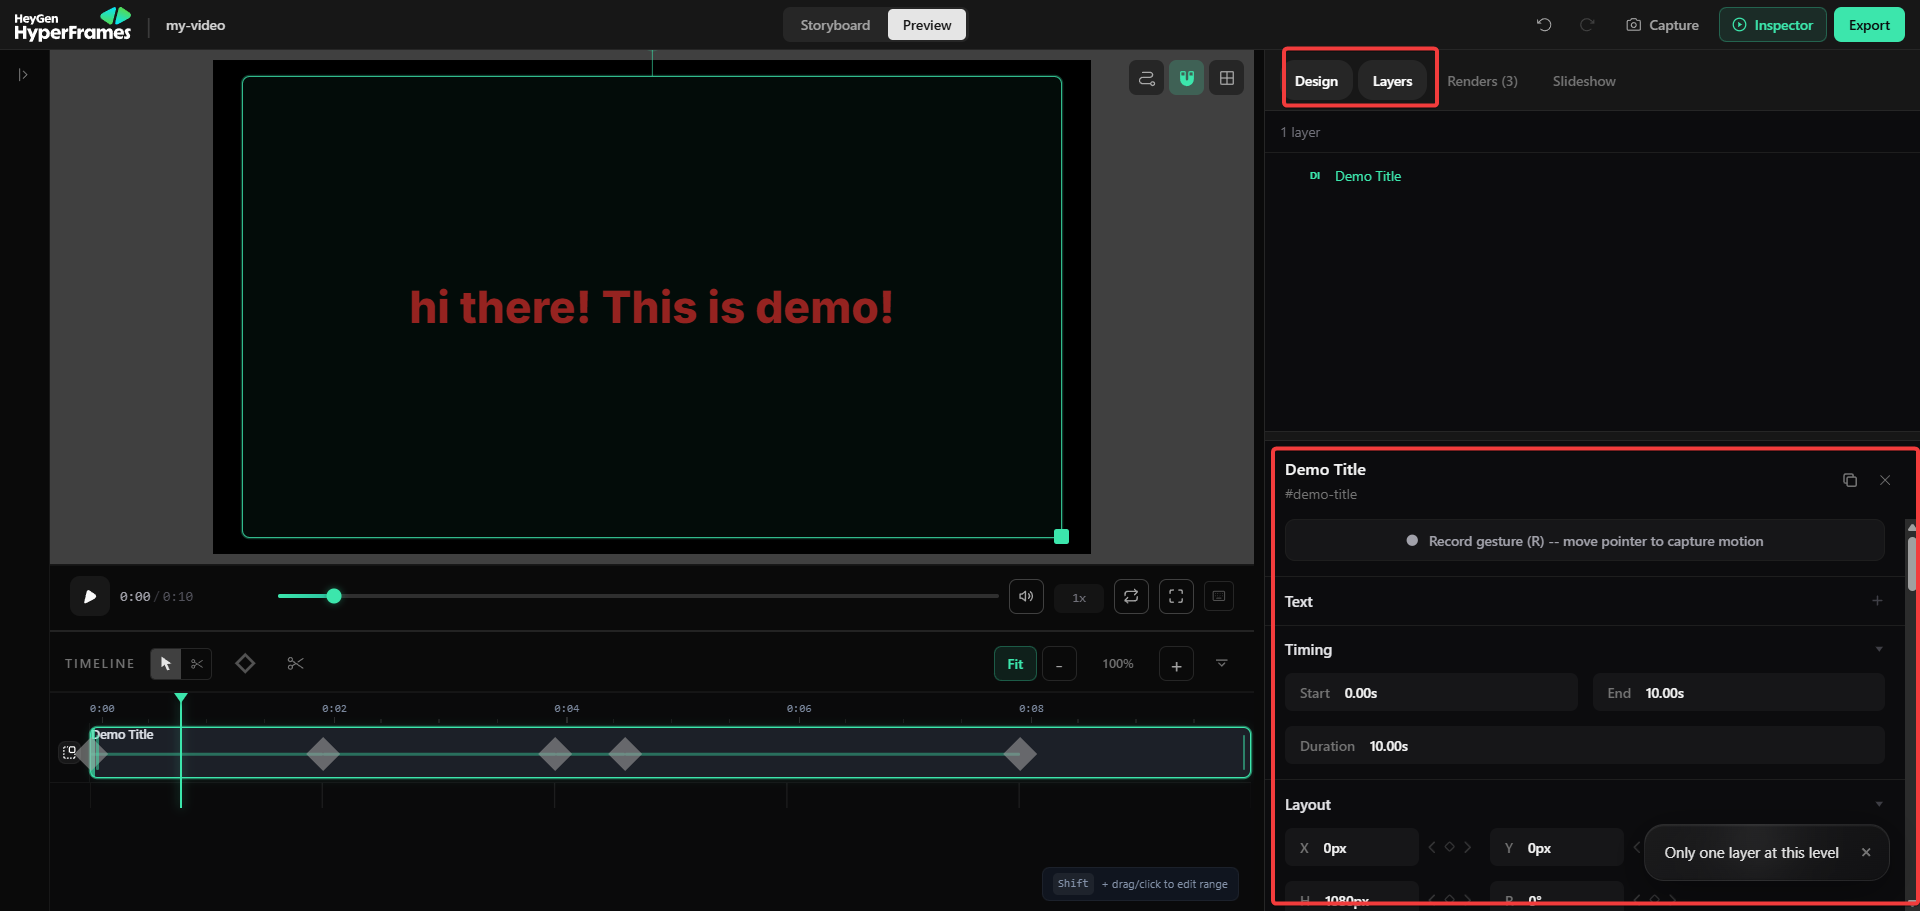Toggle the grid overlay icon
Image resolution: width=1920 pixels, height=911 pixels.
[x=1227, y=78]
